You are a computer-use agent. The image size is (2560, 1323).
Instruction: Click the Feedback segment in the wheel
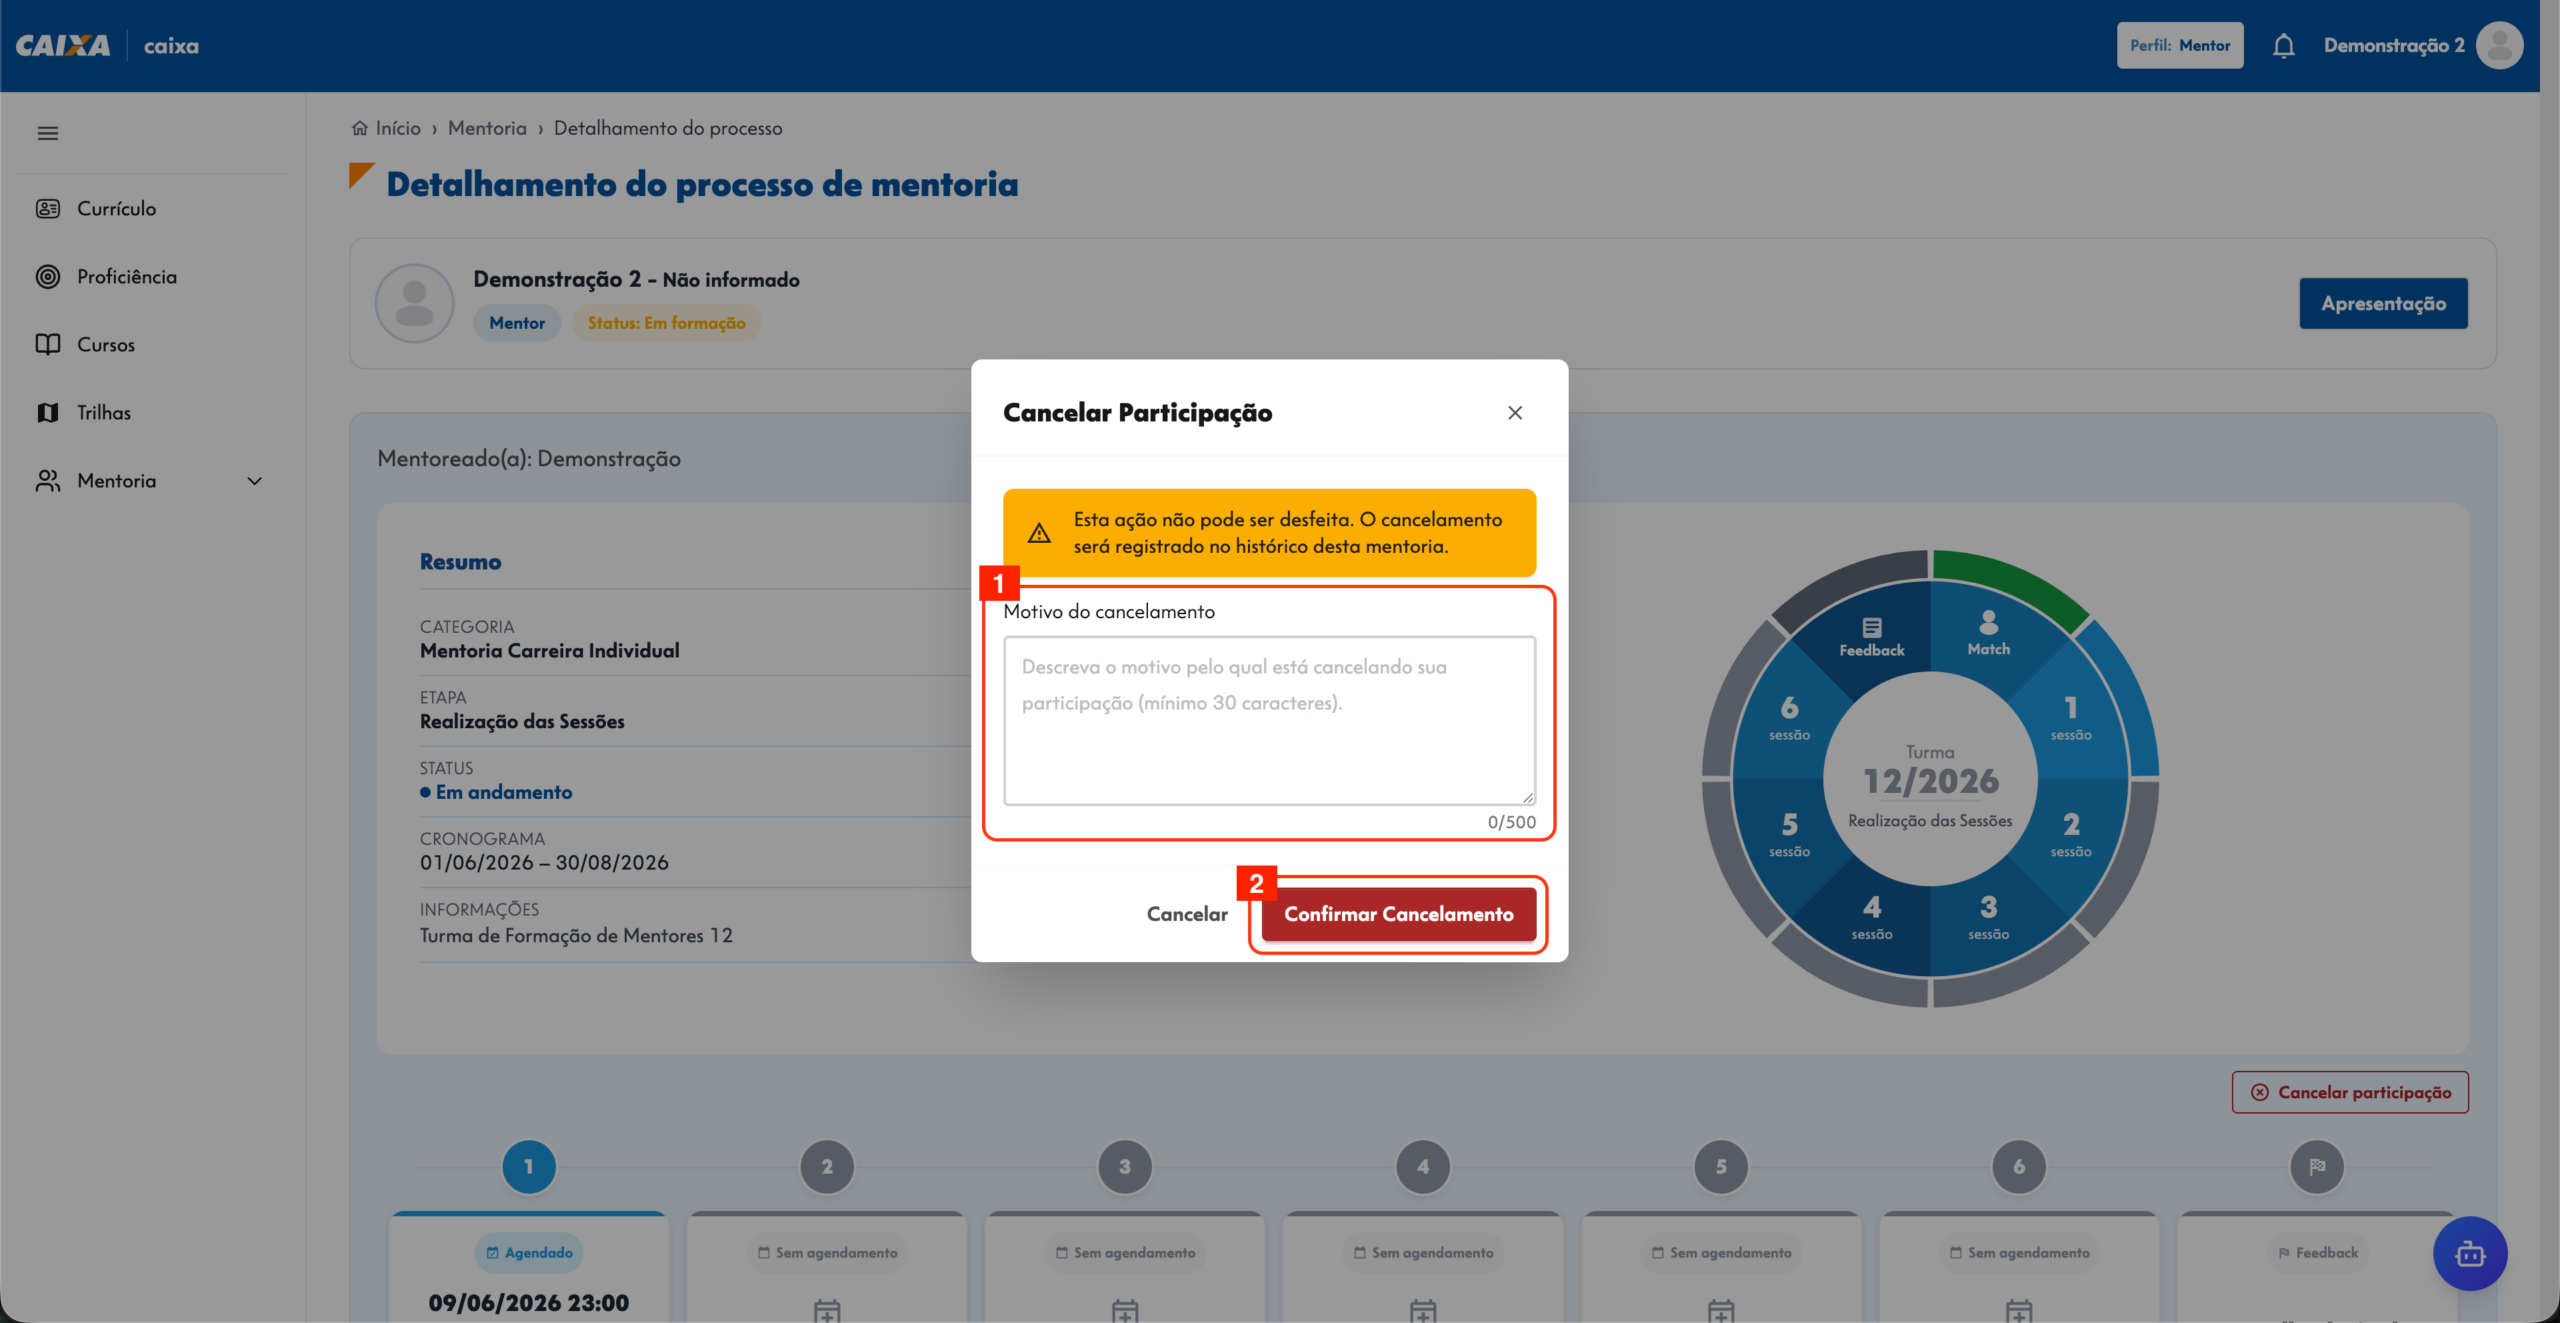(1871, 637)
